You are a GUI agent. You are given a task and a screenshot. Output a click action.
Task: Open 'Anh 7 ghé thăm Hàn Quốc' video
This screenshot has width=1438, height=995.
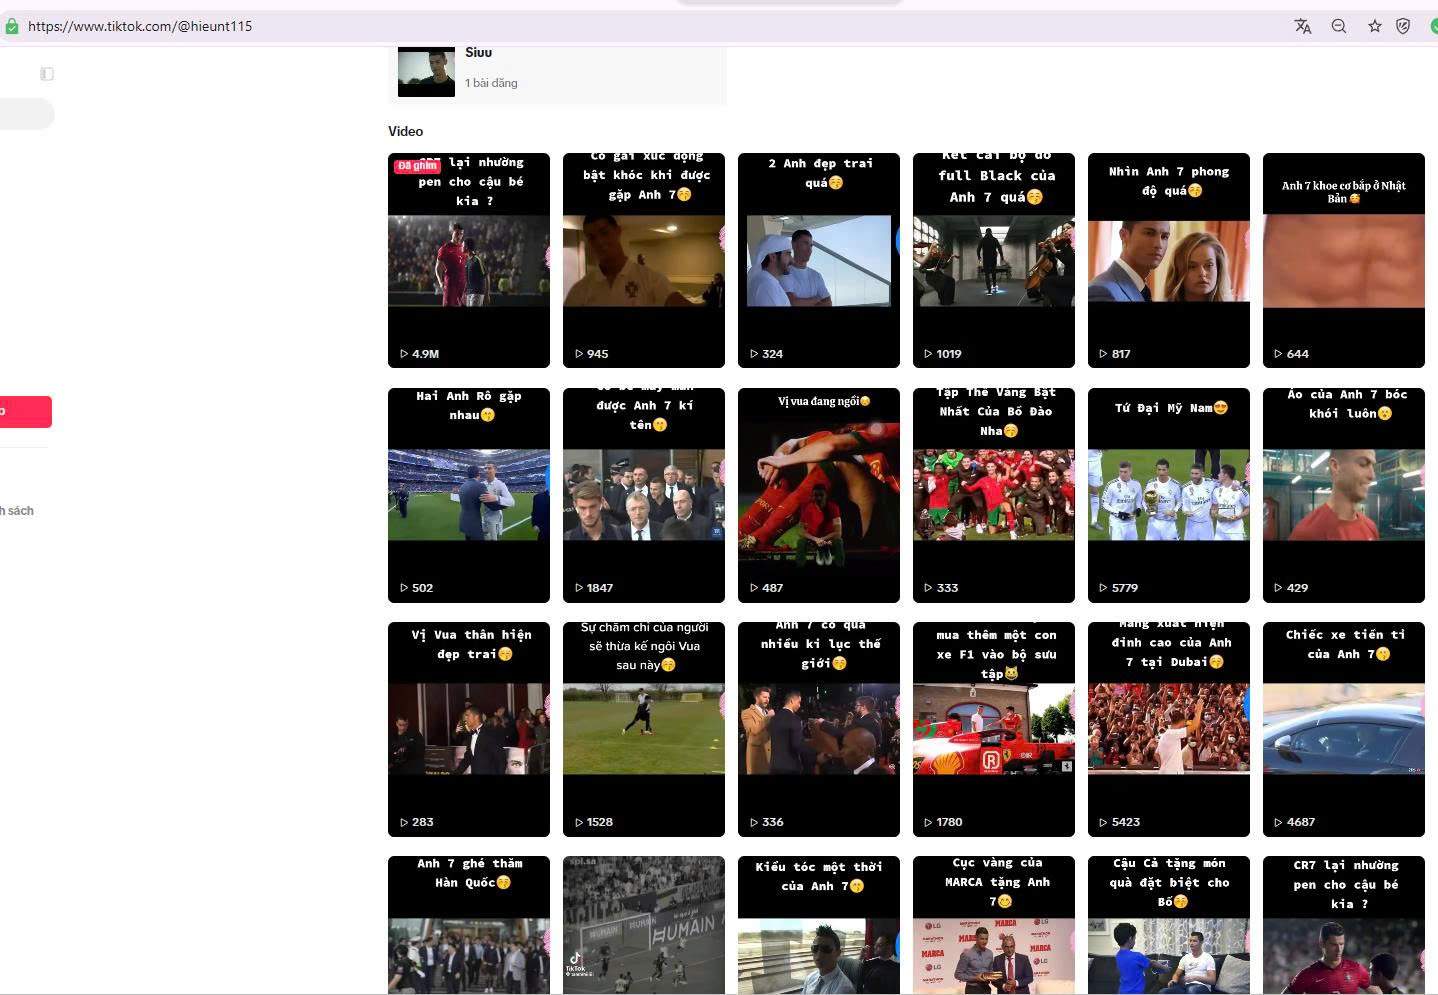pyautogui.click(x=469, y=925)
